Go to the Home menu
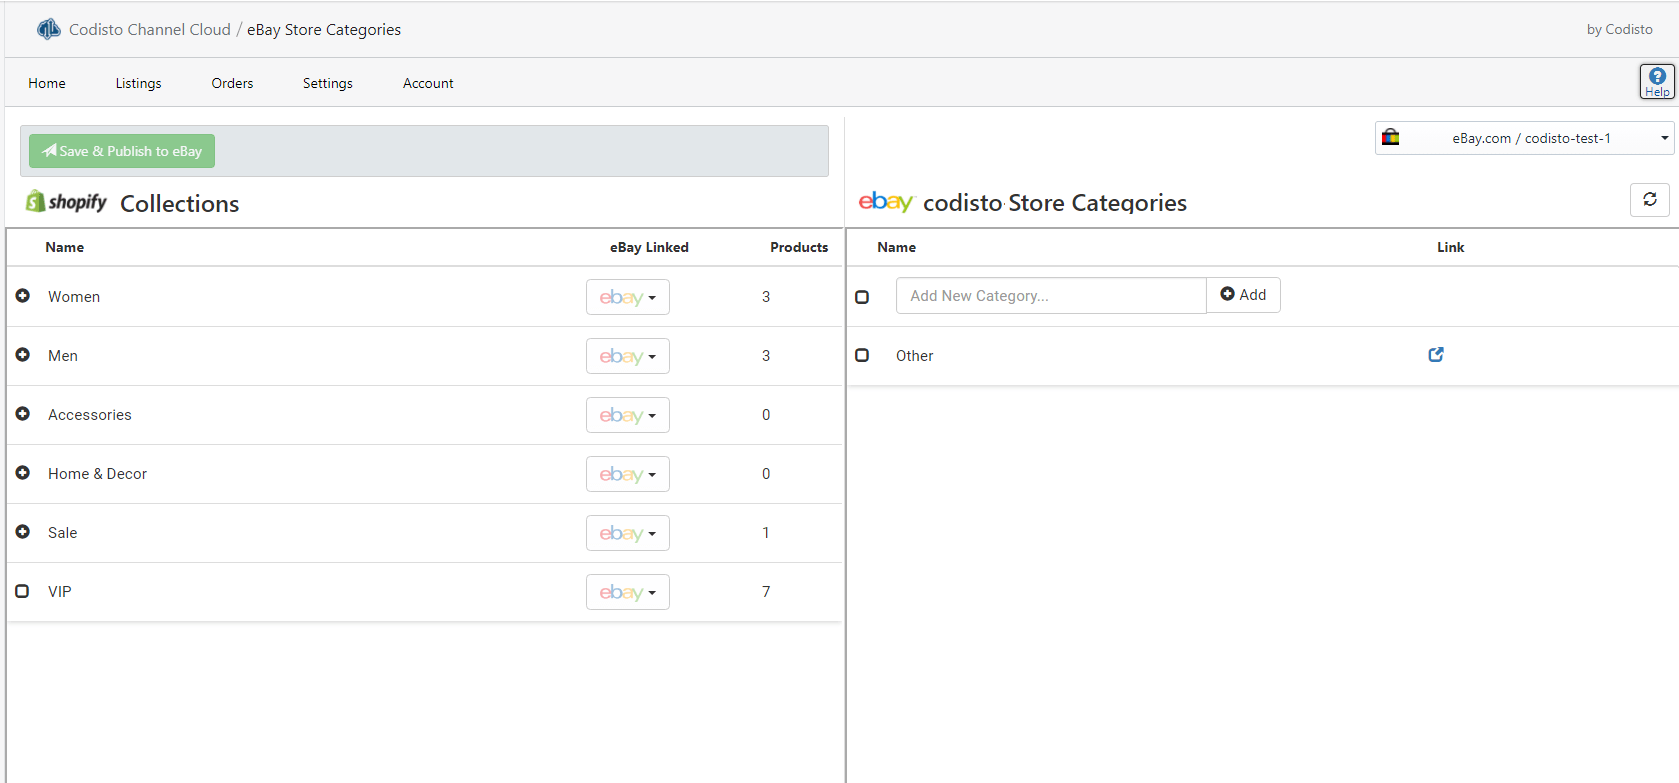Screen dimensions: 1679x783 tap(47, 83)
